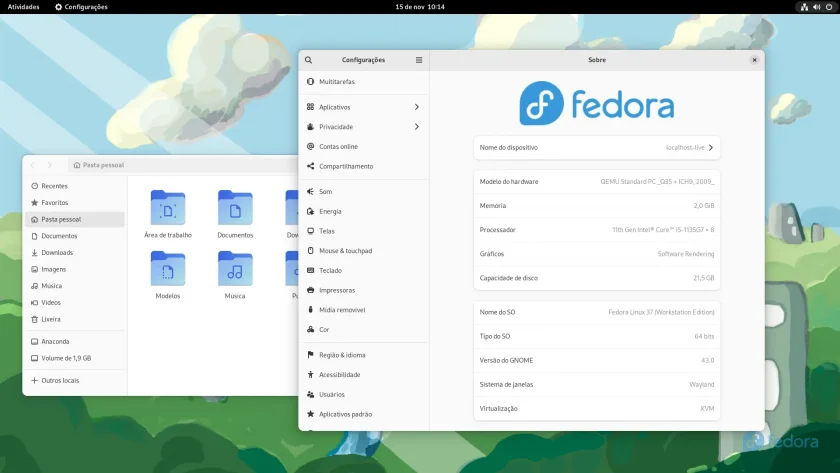
Task: Expand the Privacidade chevron arrow
Action: coord(417,127)
